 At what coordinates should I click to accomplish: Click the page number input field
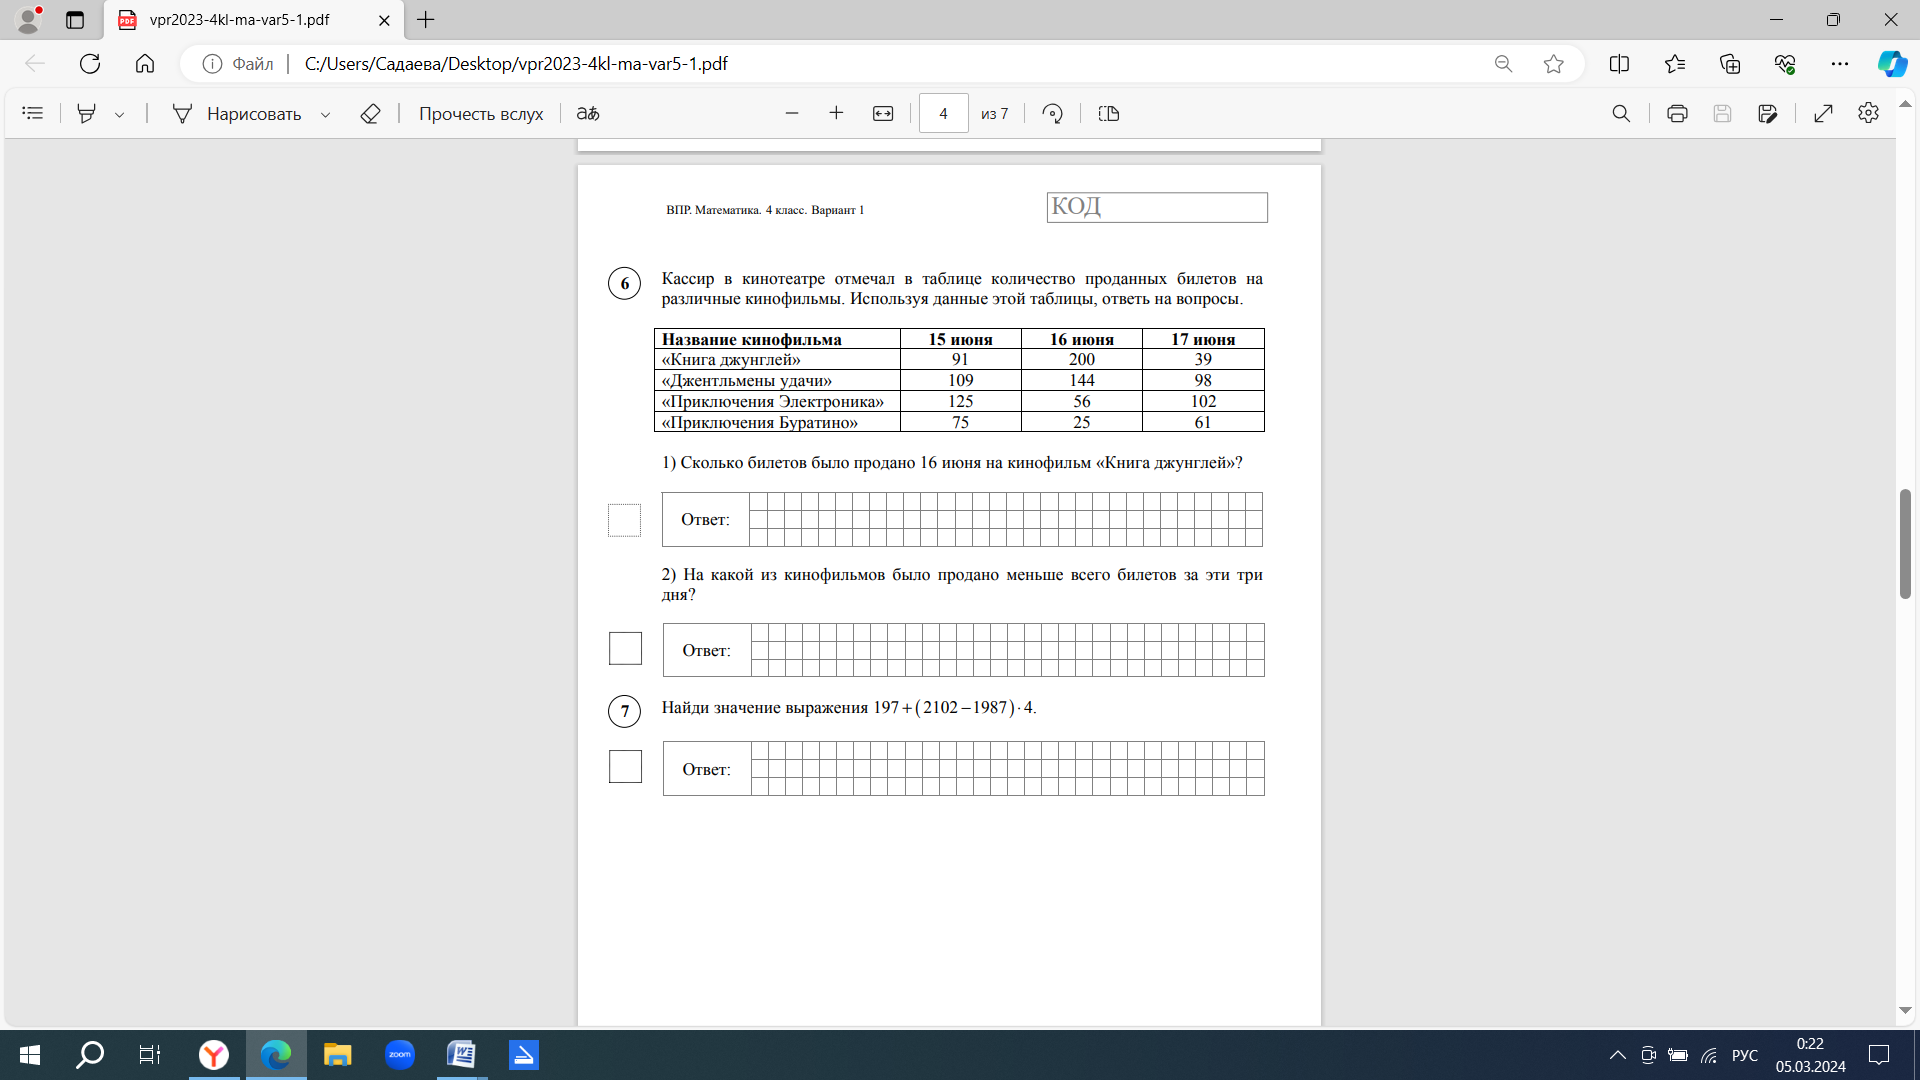click(x=943, y=114)
